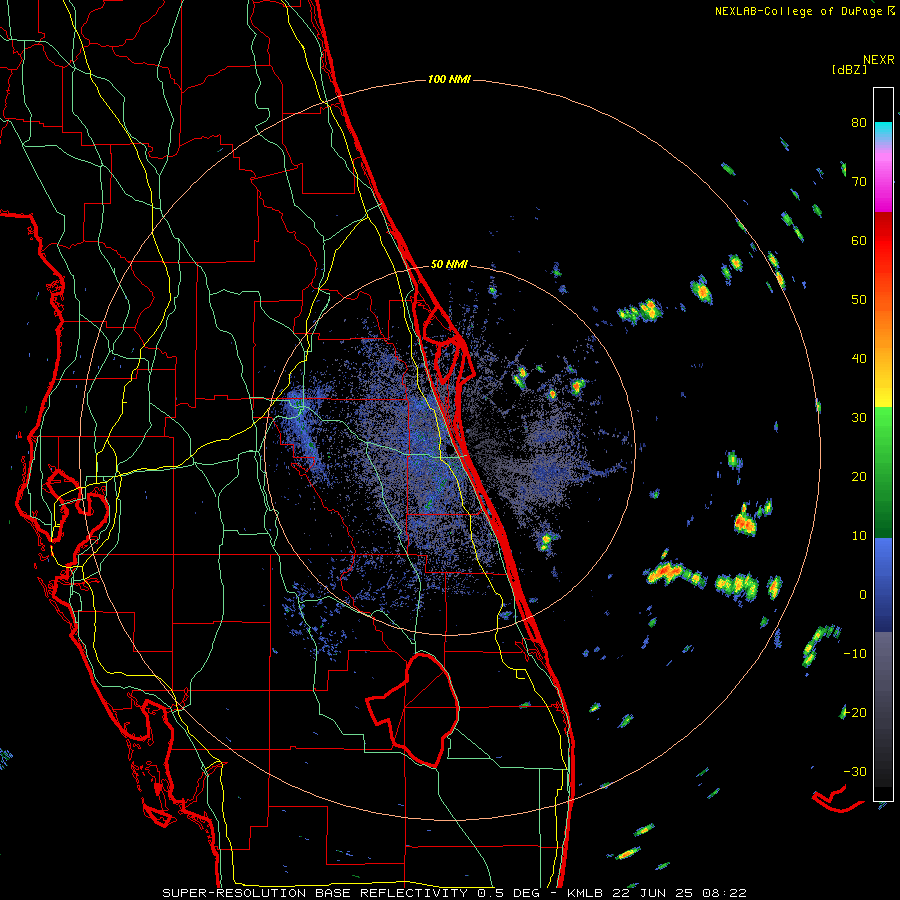Click the 80 value on dBZ scale

[x=859, y=122]
